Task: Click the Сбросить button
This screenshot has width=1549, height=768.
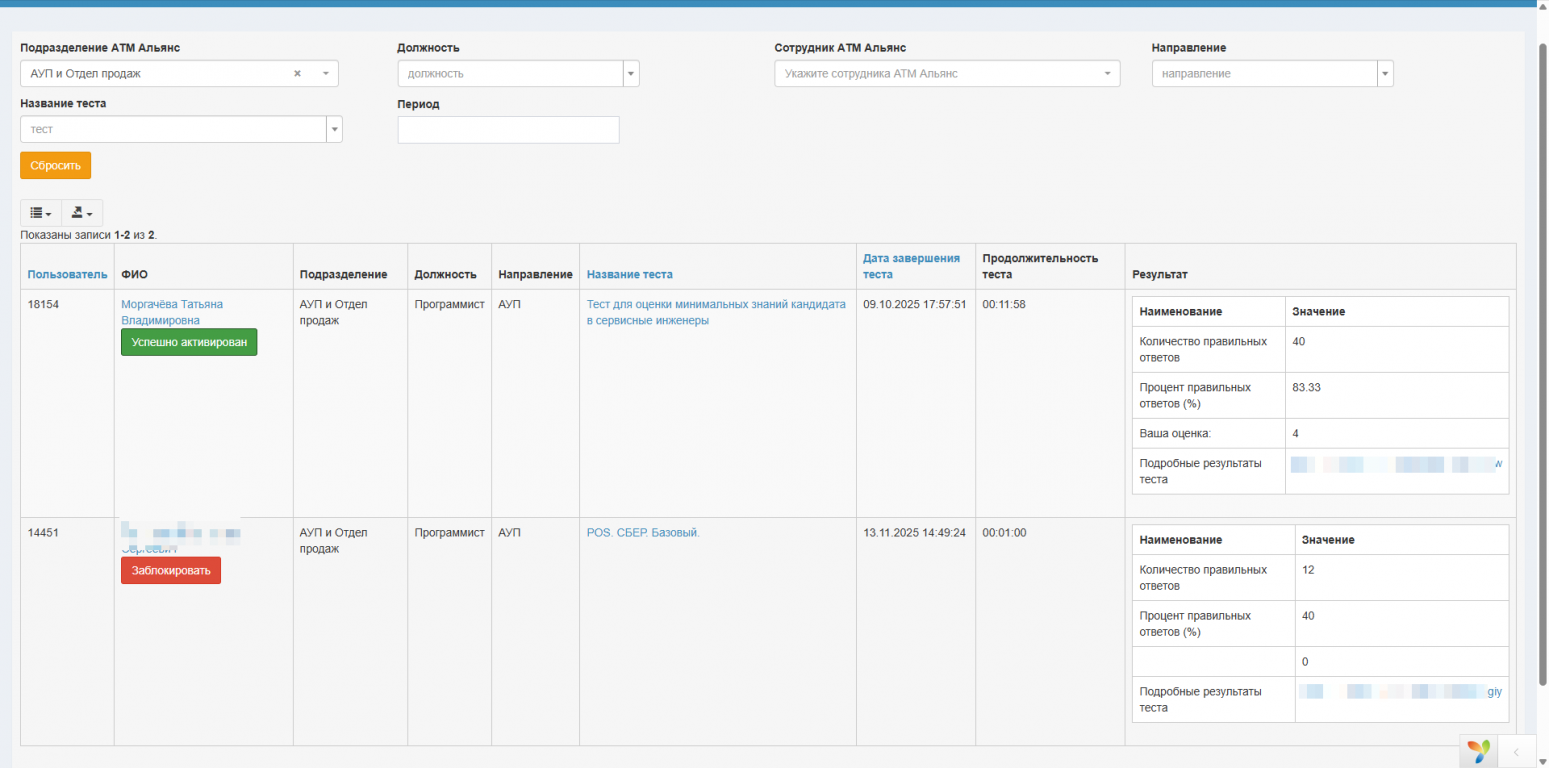Action: tap(55, 166)
